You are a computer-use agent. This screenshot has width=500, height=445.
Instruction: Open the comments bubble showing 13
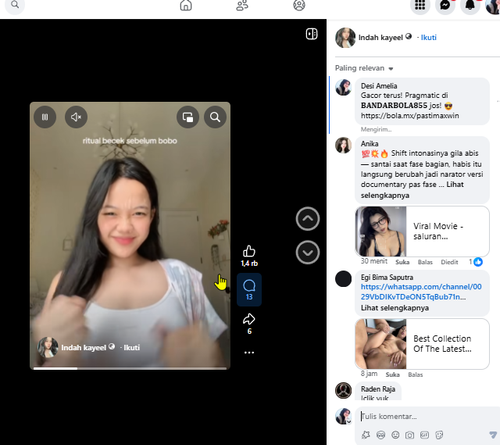click(x=249, y=289)
